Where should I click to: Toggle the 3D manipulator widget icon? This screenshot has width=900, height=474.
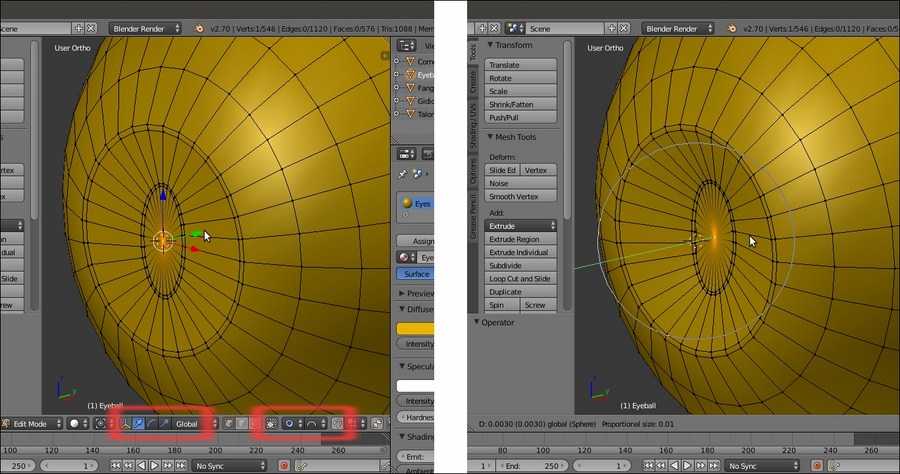126,424
